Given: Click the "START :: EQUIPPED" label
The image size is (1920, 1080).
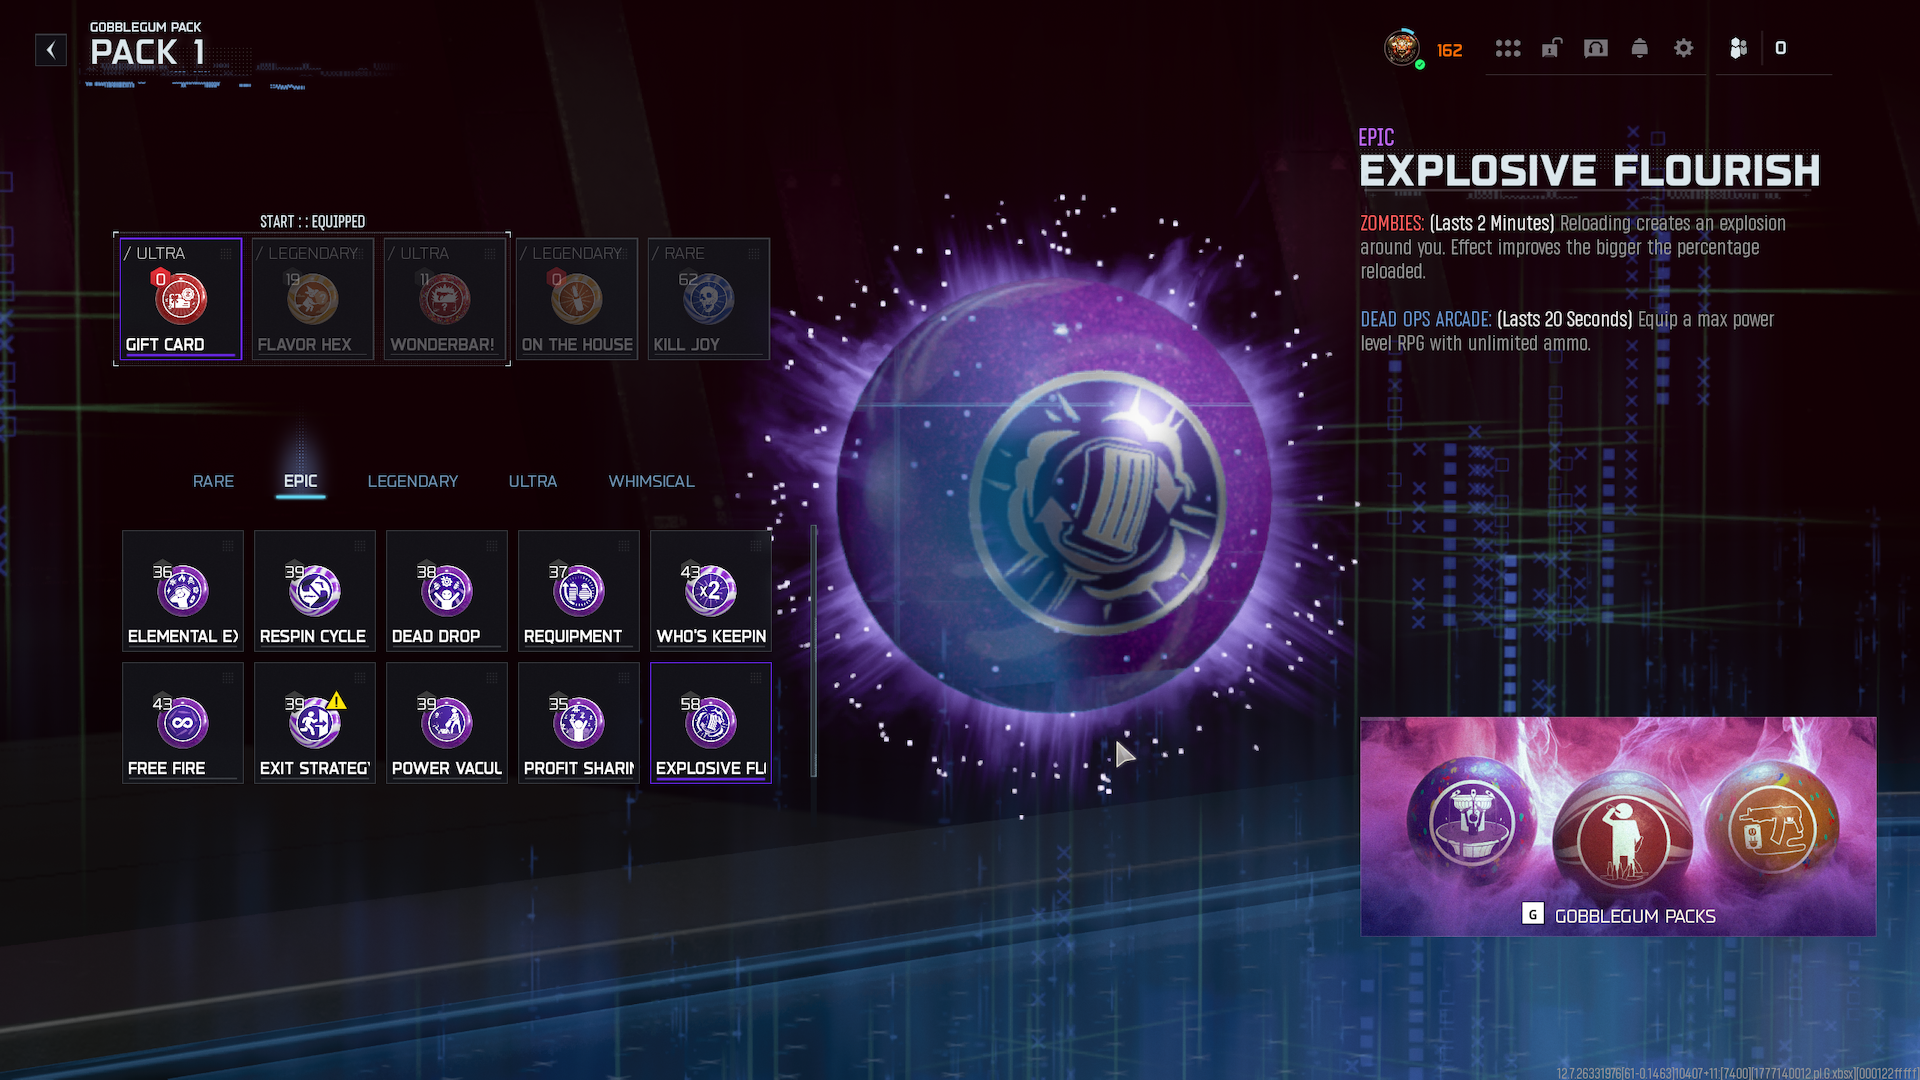Looking at the screenshot, I should (x=312, y=221).
